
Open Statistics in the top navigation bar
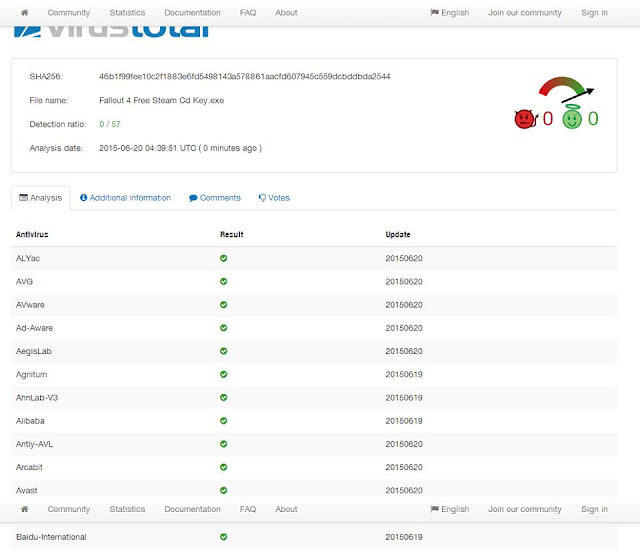pyautogui.click(x=127, y=13)
